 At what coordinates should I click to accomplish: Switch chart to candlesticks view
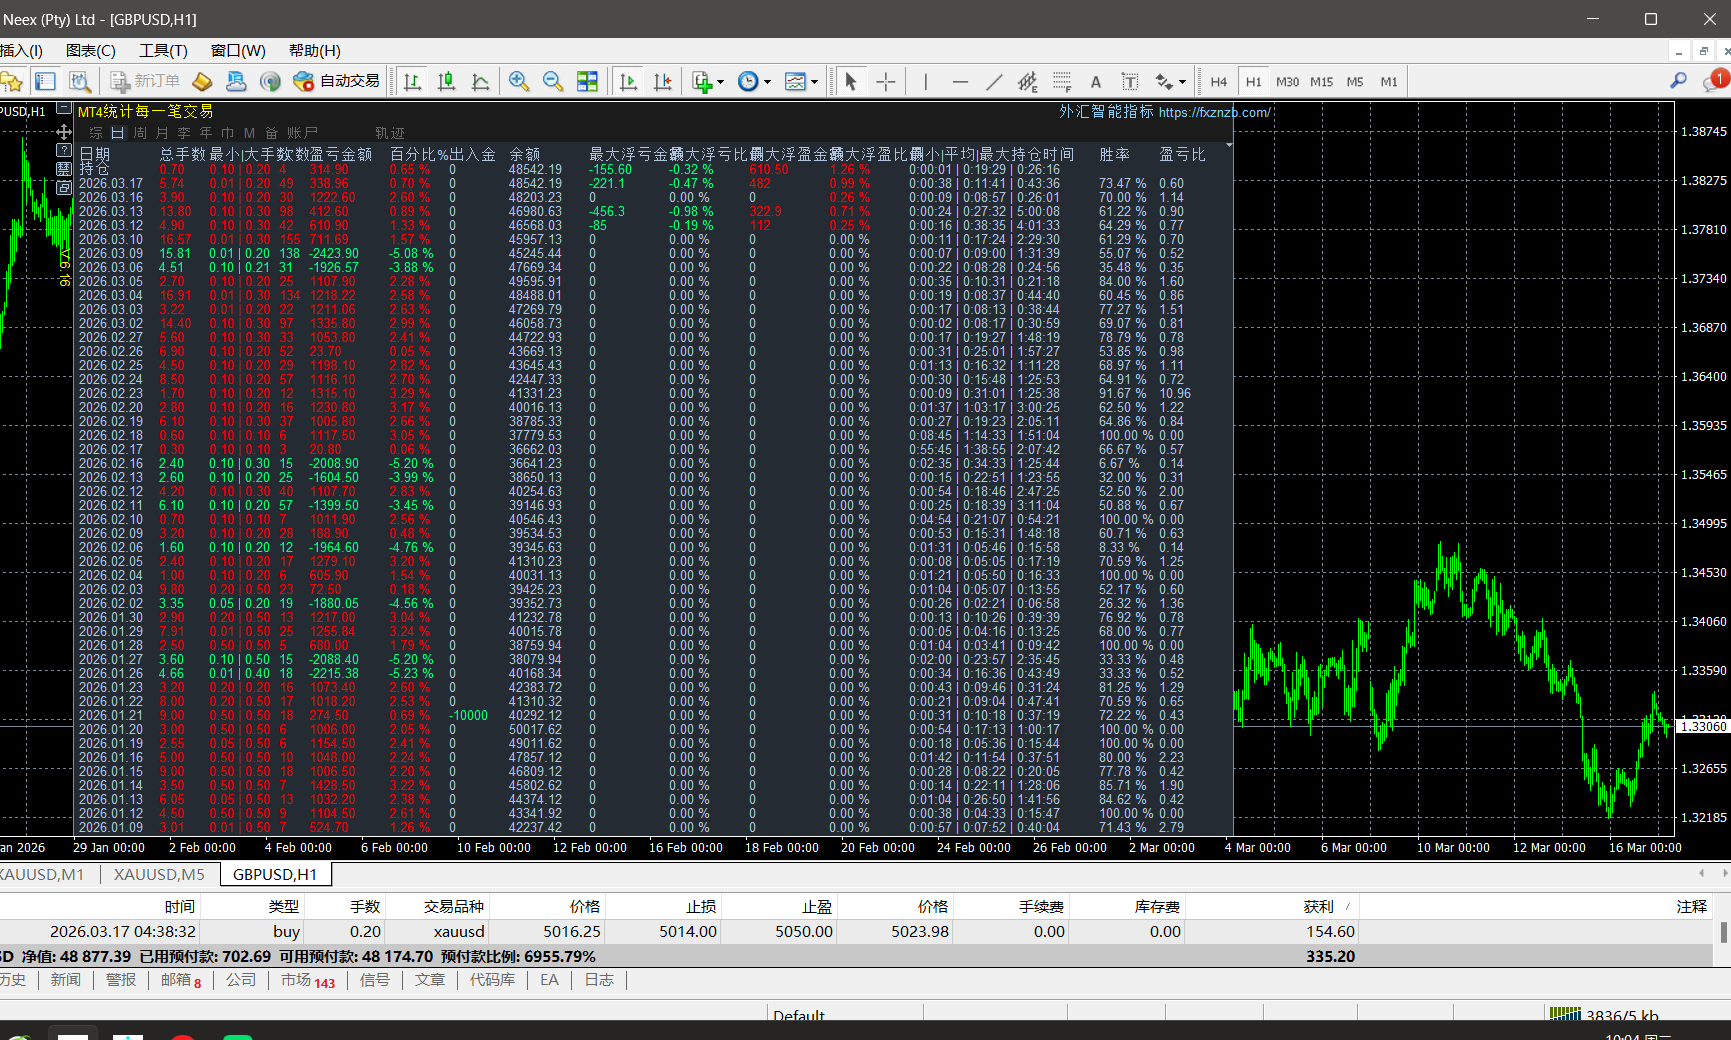coord(446,82)
